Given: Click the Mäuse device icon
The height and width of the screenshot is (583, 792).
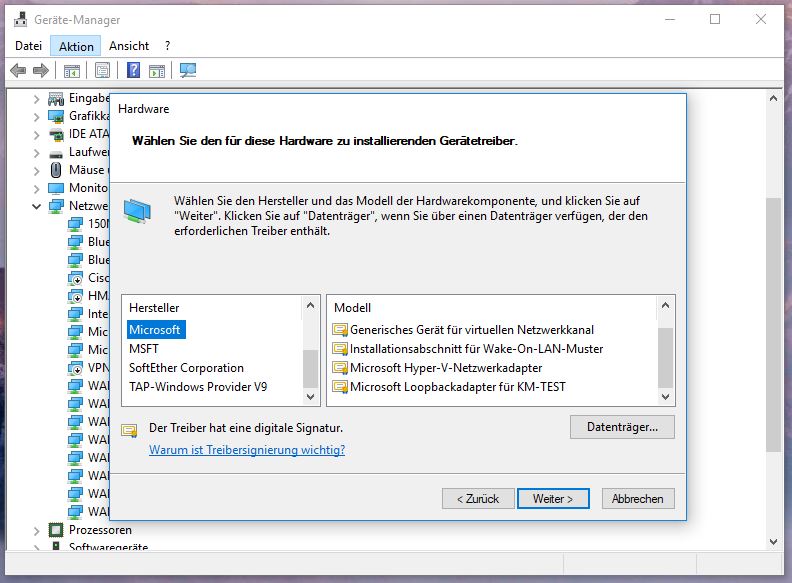Looking at the screenshot, I should pos(56,170).
